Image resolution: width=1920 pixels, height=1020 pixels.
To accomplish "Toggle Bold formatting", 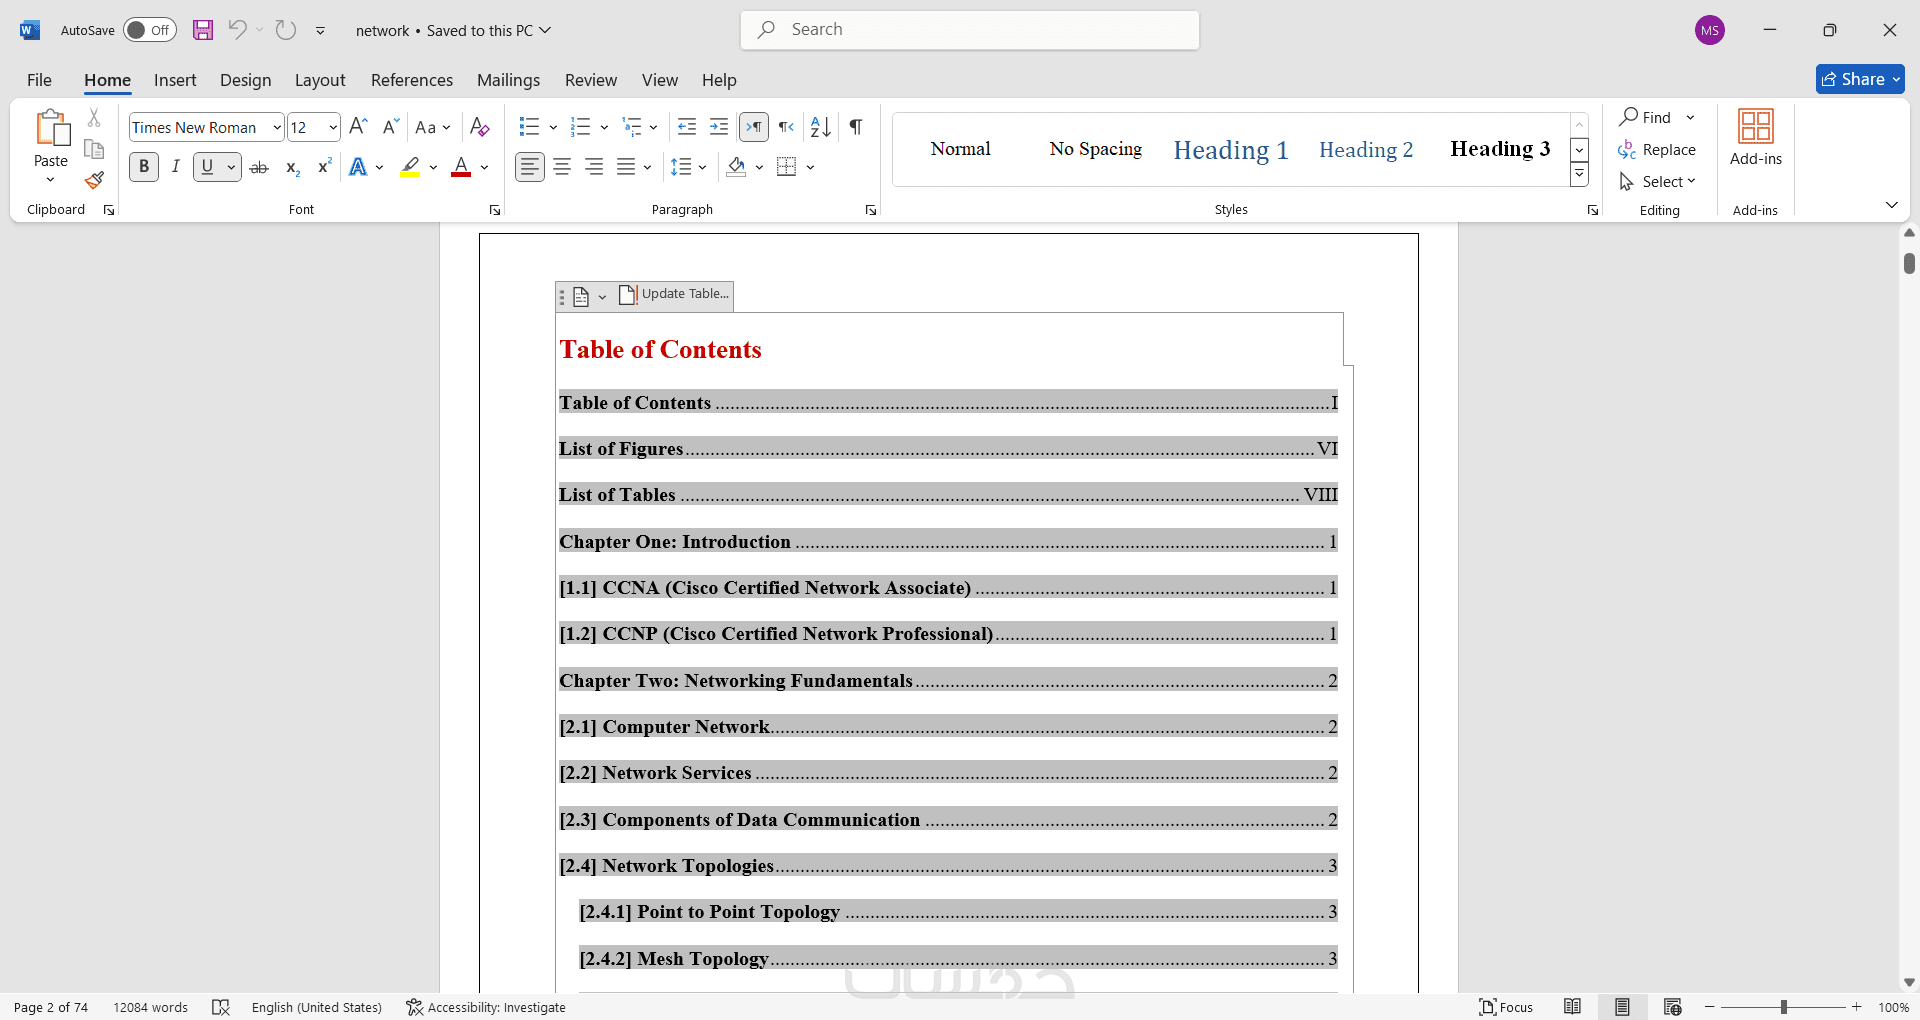I will coord(144,167).
